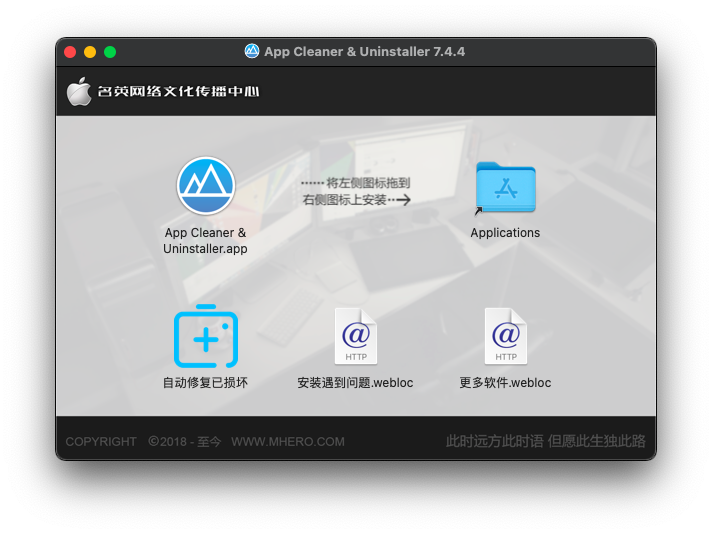Click the "自动修复已损坏" label text
Image resolution: width=712 pixels, height=534 pixels.
tap(205, 383)
